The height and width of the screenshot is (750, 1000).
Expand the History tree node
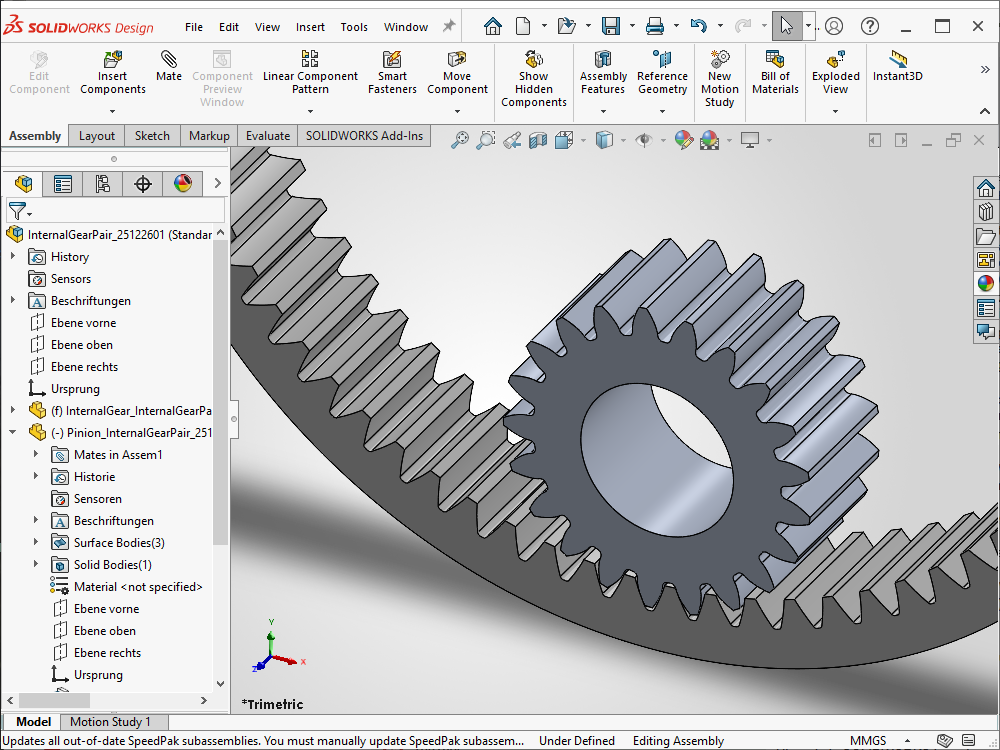tap(13, 257)
